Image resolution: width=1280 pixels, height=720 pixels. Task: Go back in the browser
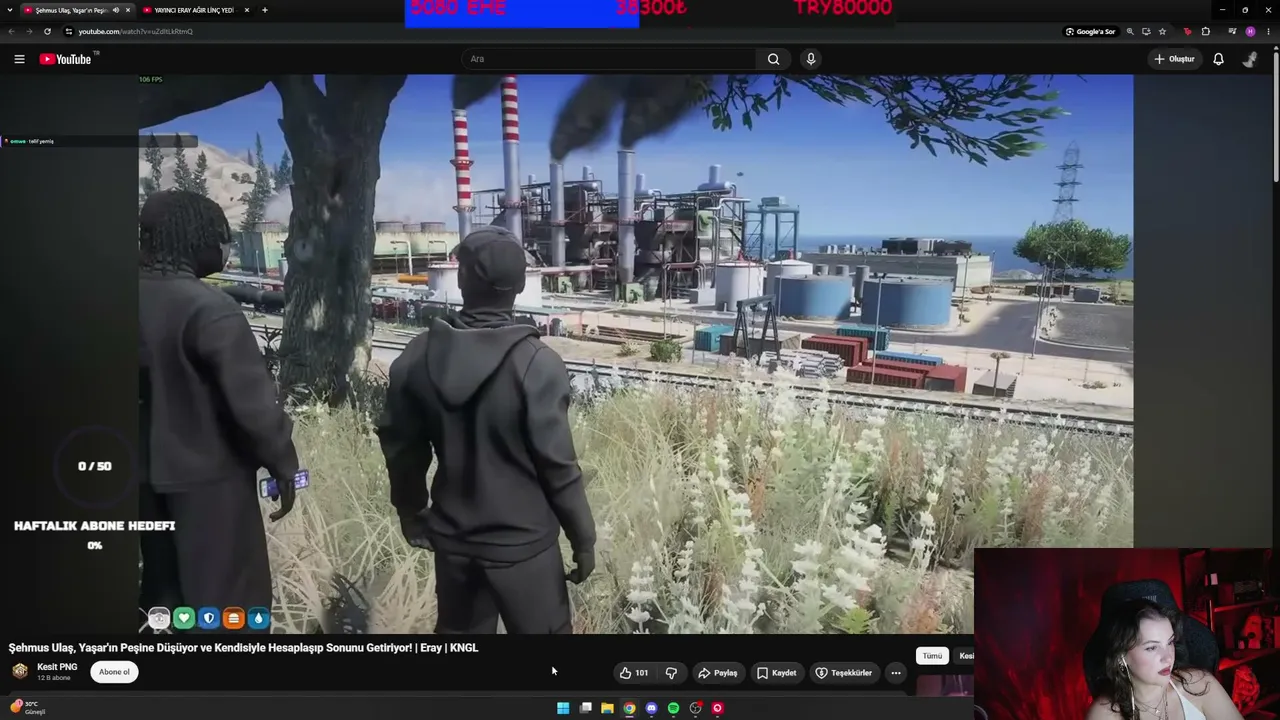11,31
